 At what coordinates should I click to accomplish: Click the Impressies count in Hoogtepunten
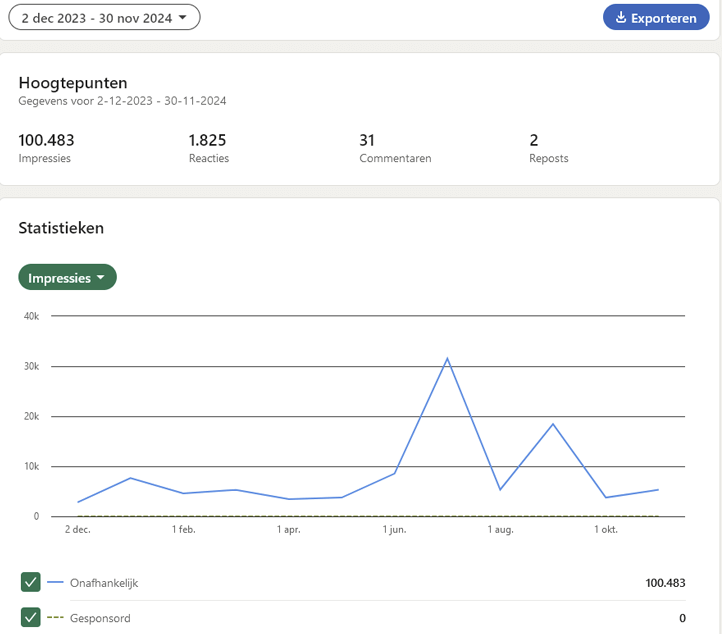[x=46, y=141]
